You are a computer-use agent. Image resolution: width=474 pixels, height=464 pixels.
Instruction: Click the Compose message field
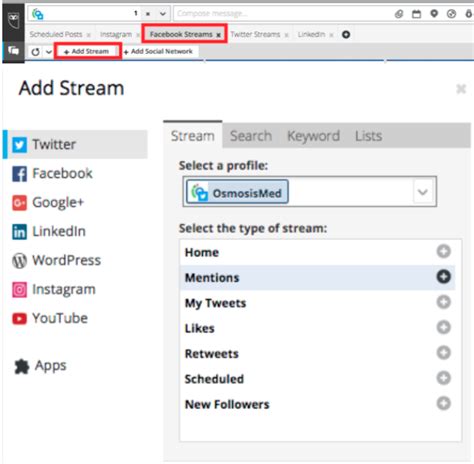283,14
